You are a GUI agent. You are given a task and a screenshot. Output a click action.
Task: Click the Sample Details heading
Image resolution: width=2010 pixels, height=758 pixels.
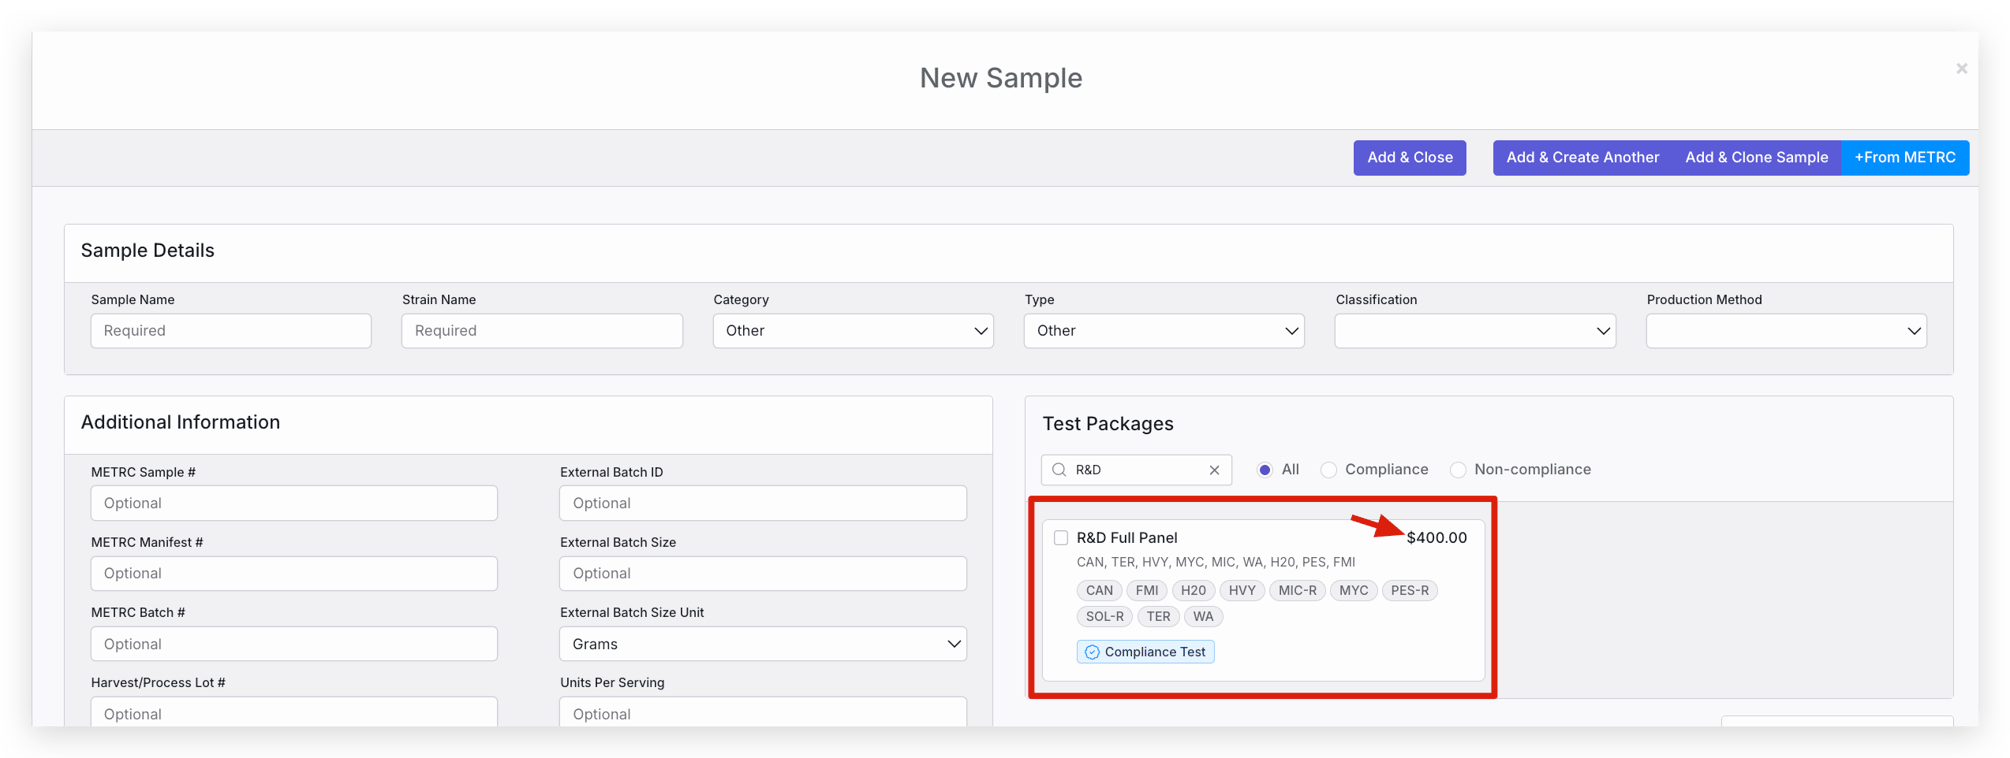point(147,251)
